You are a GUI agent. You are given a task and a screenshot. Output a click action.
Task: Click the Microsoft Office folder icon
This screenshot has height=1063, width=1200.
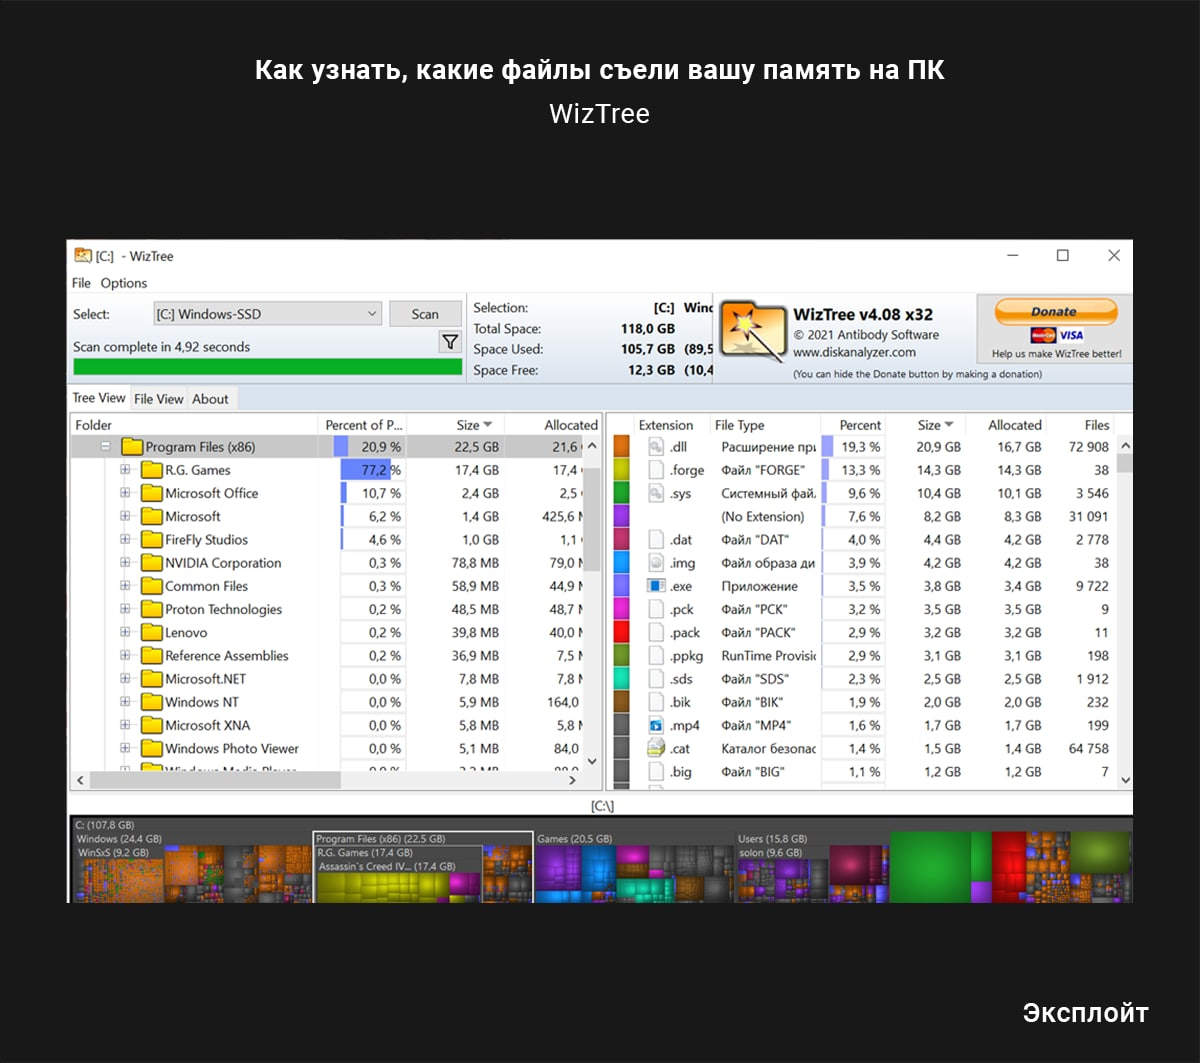pyautogui.click(x=152, y=493)
